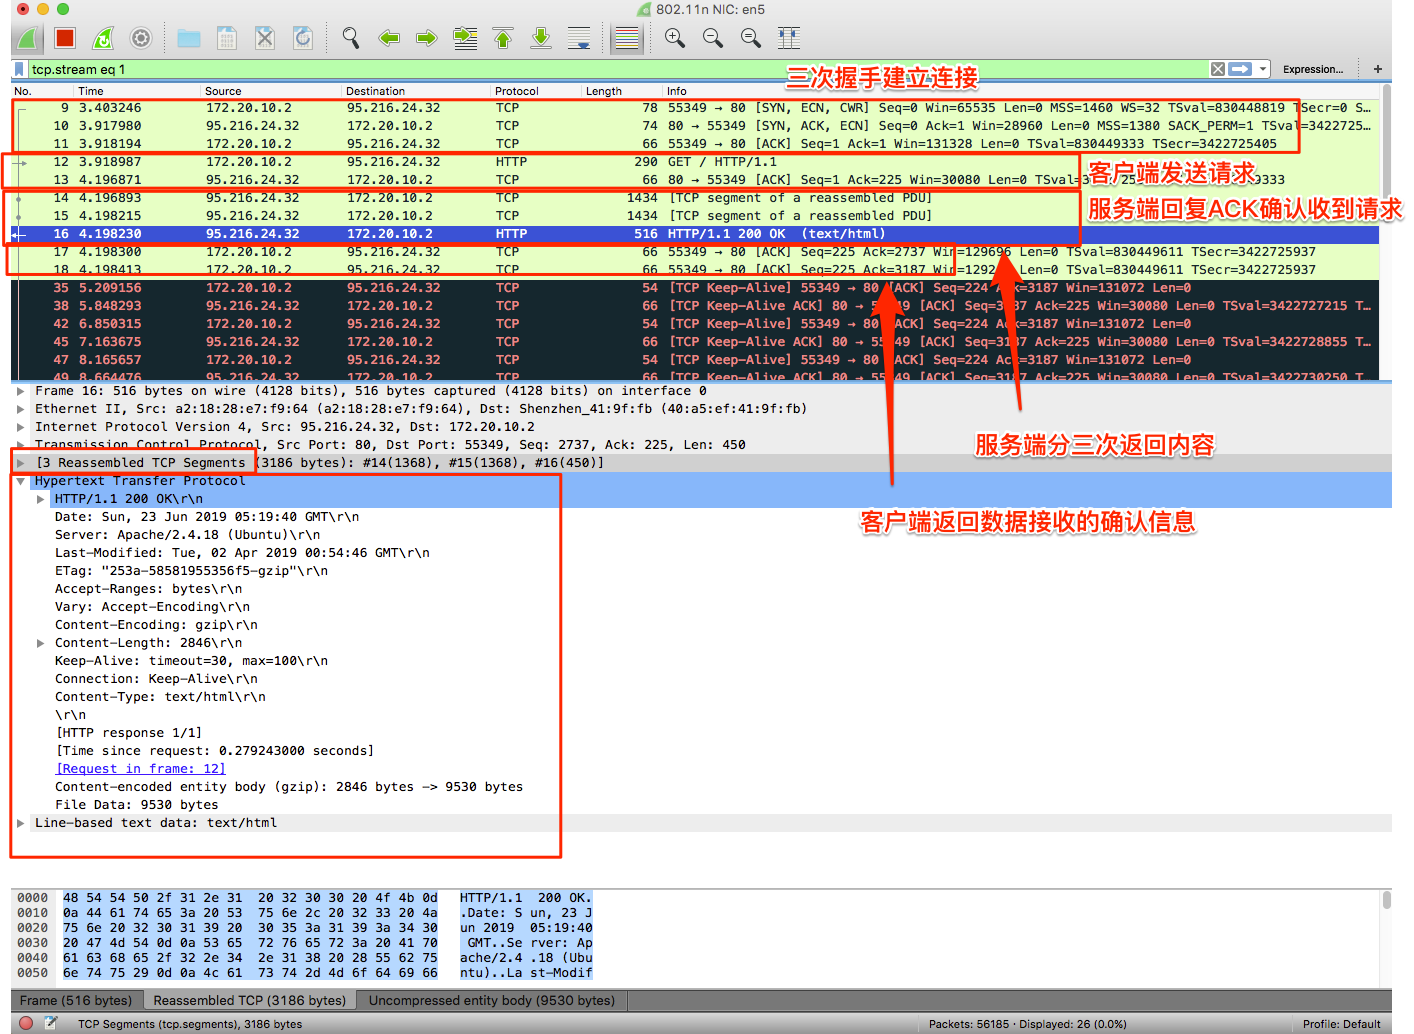Select packet 47 Keep-Alive row
This screenshot has width=1414, height=1034.
[695, 360]
